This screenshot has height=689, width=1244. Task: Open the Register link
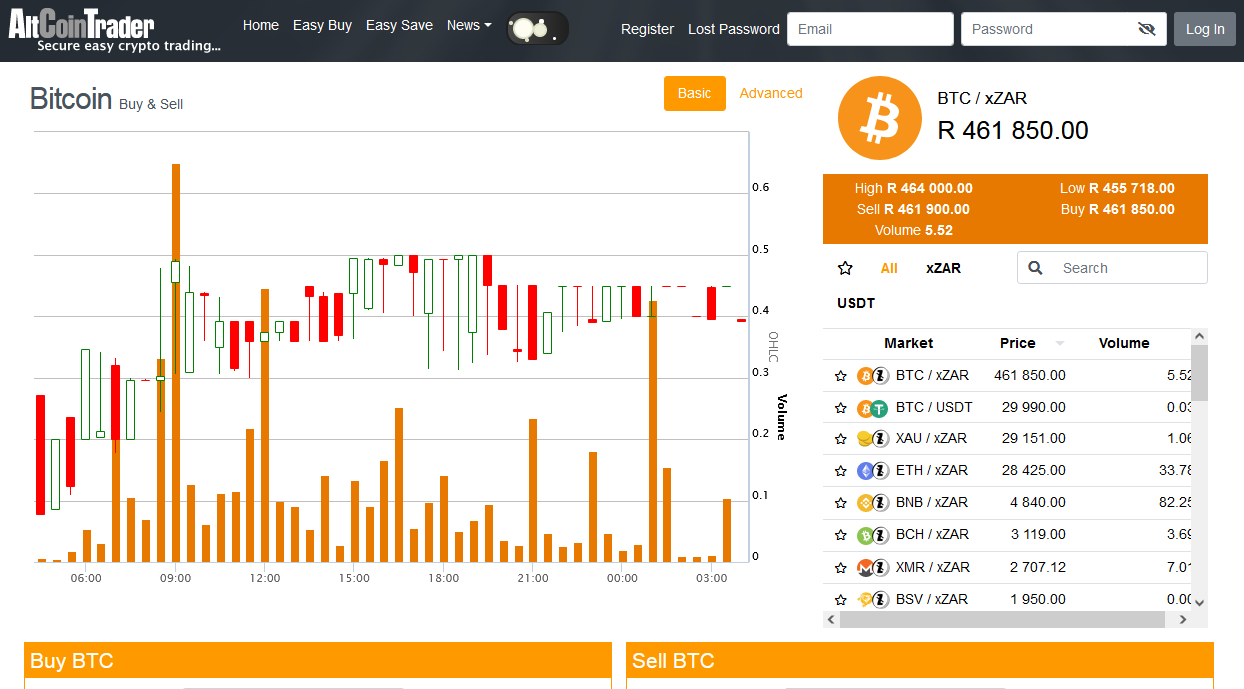647,29
